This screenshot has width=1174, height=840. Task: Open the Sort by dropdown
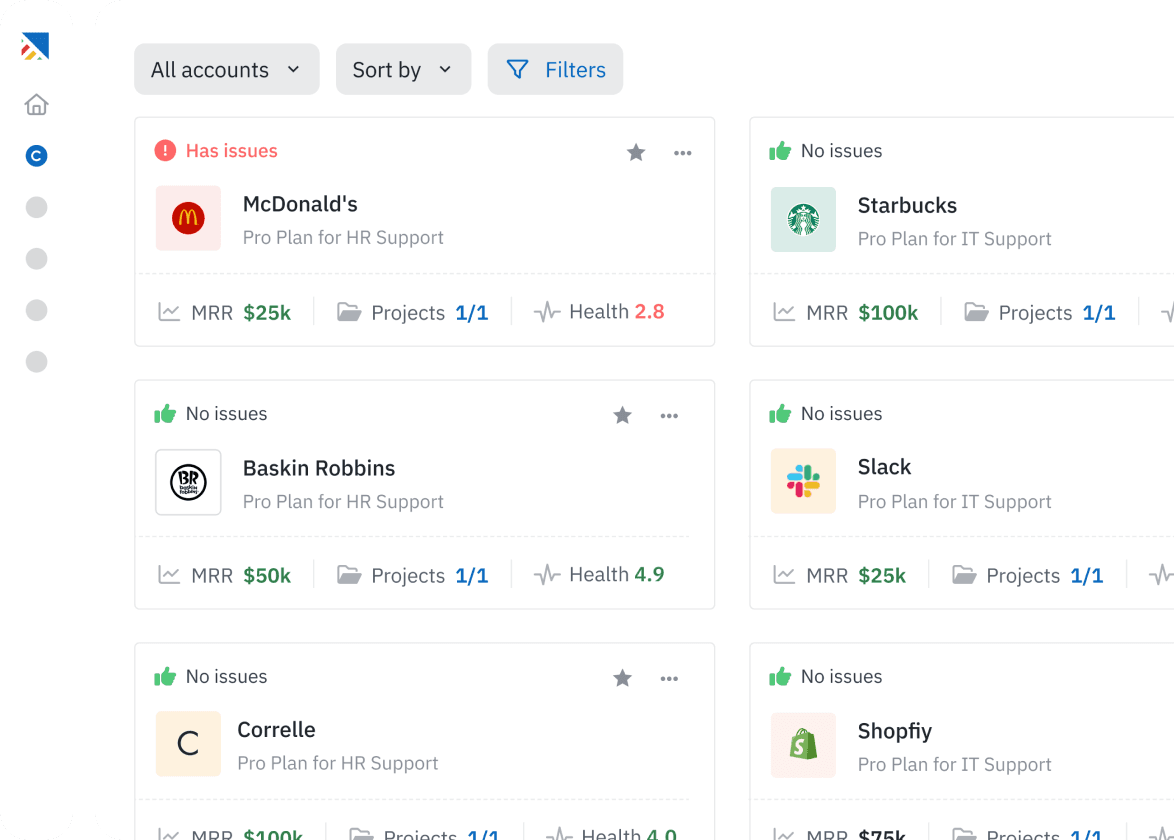pos(403,69)
